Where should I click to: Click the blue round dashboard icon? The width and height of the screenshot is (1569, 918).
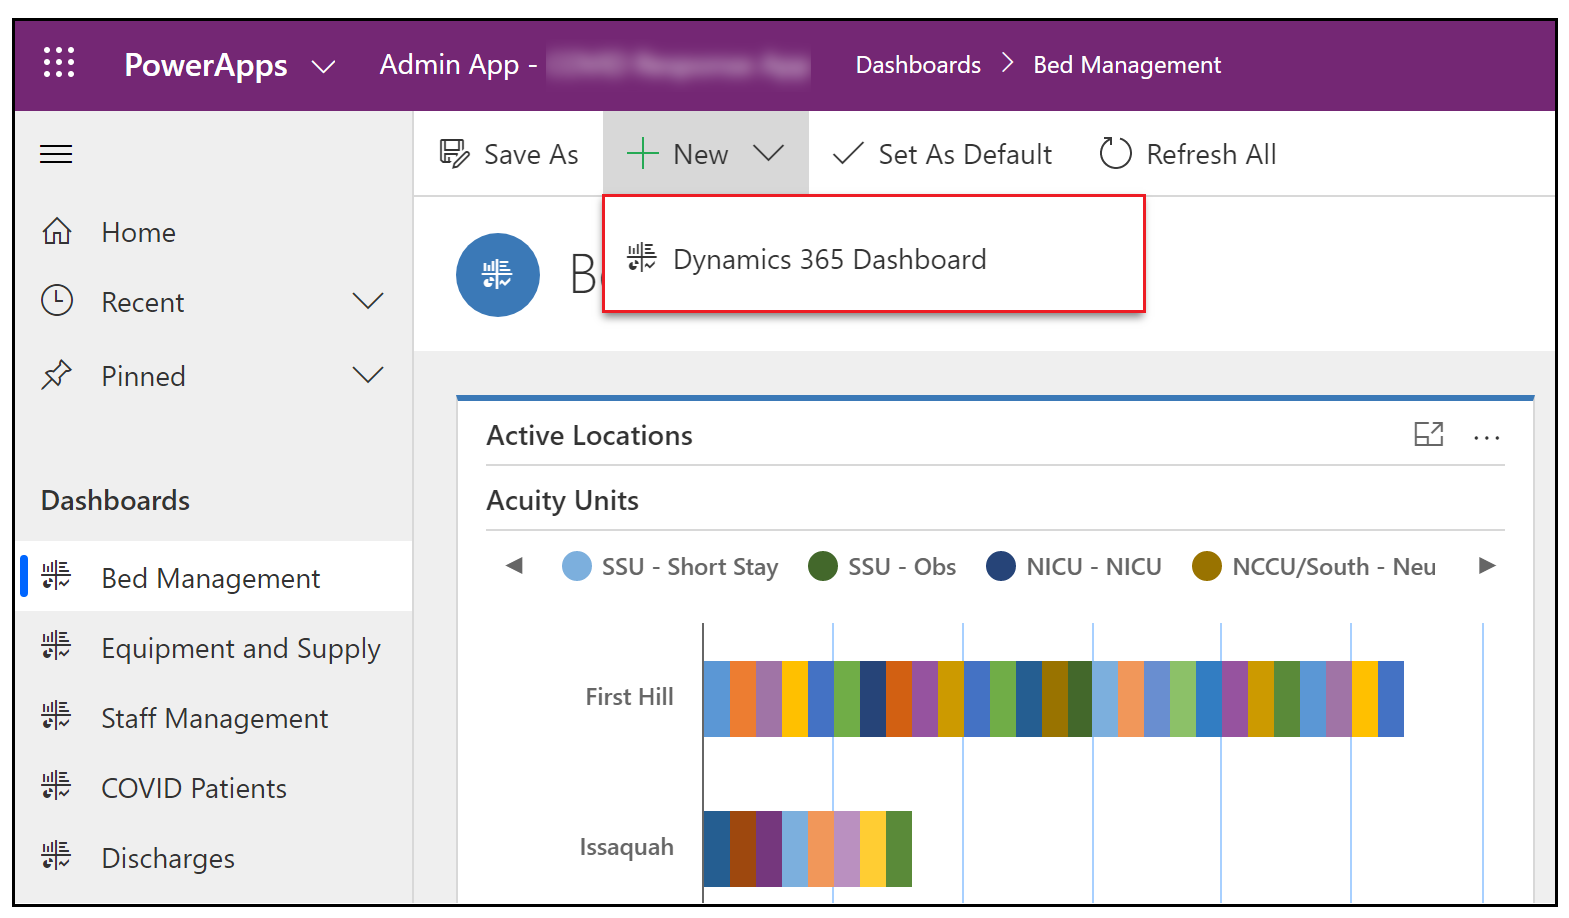(498, 275)
